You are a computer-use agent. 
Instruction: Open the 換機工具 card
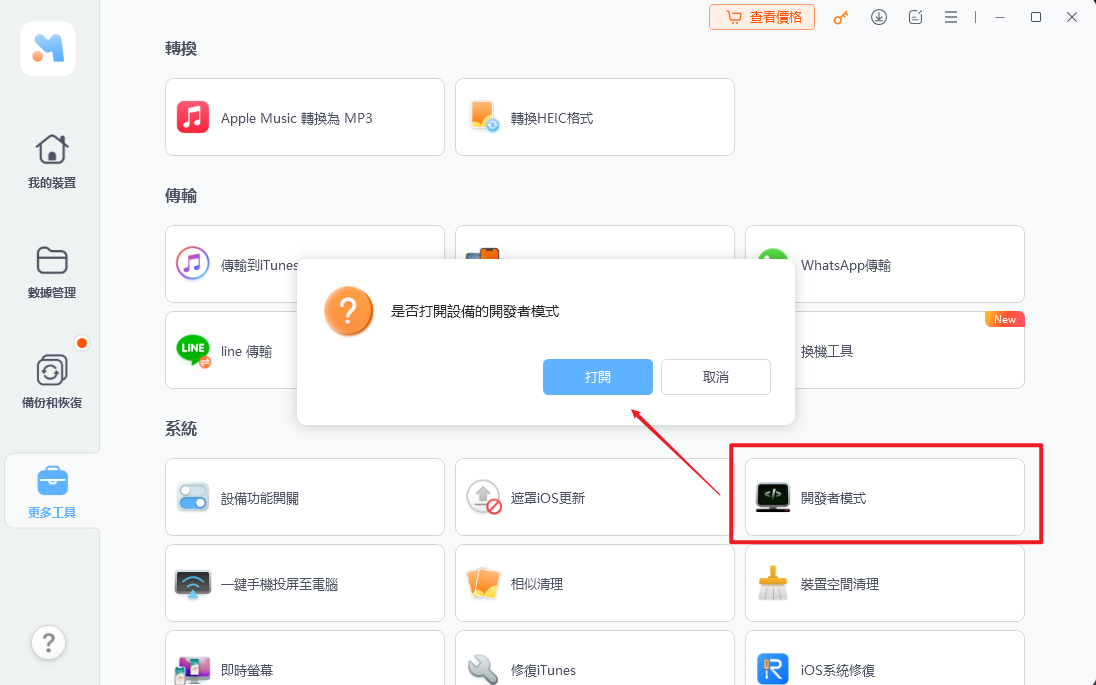pyautogui.click(x=909, y=350)
